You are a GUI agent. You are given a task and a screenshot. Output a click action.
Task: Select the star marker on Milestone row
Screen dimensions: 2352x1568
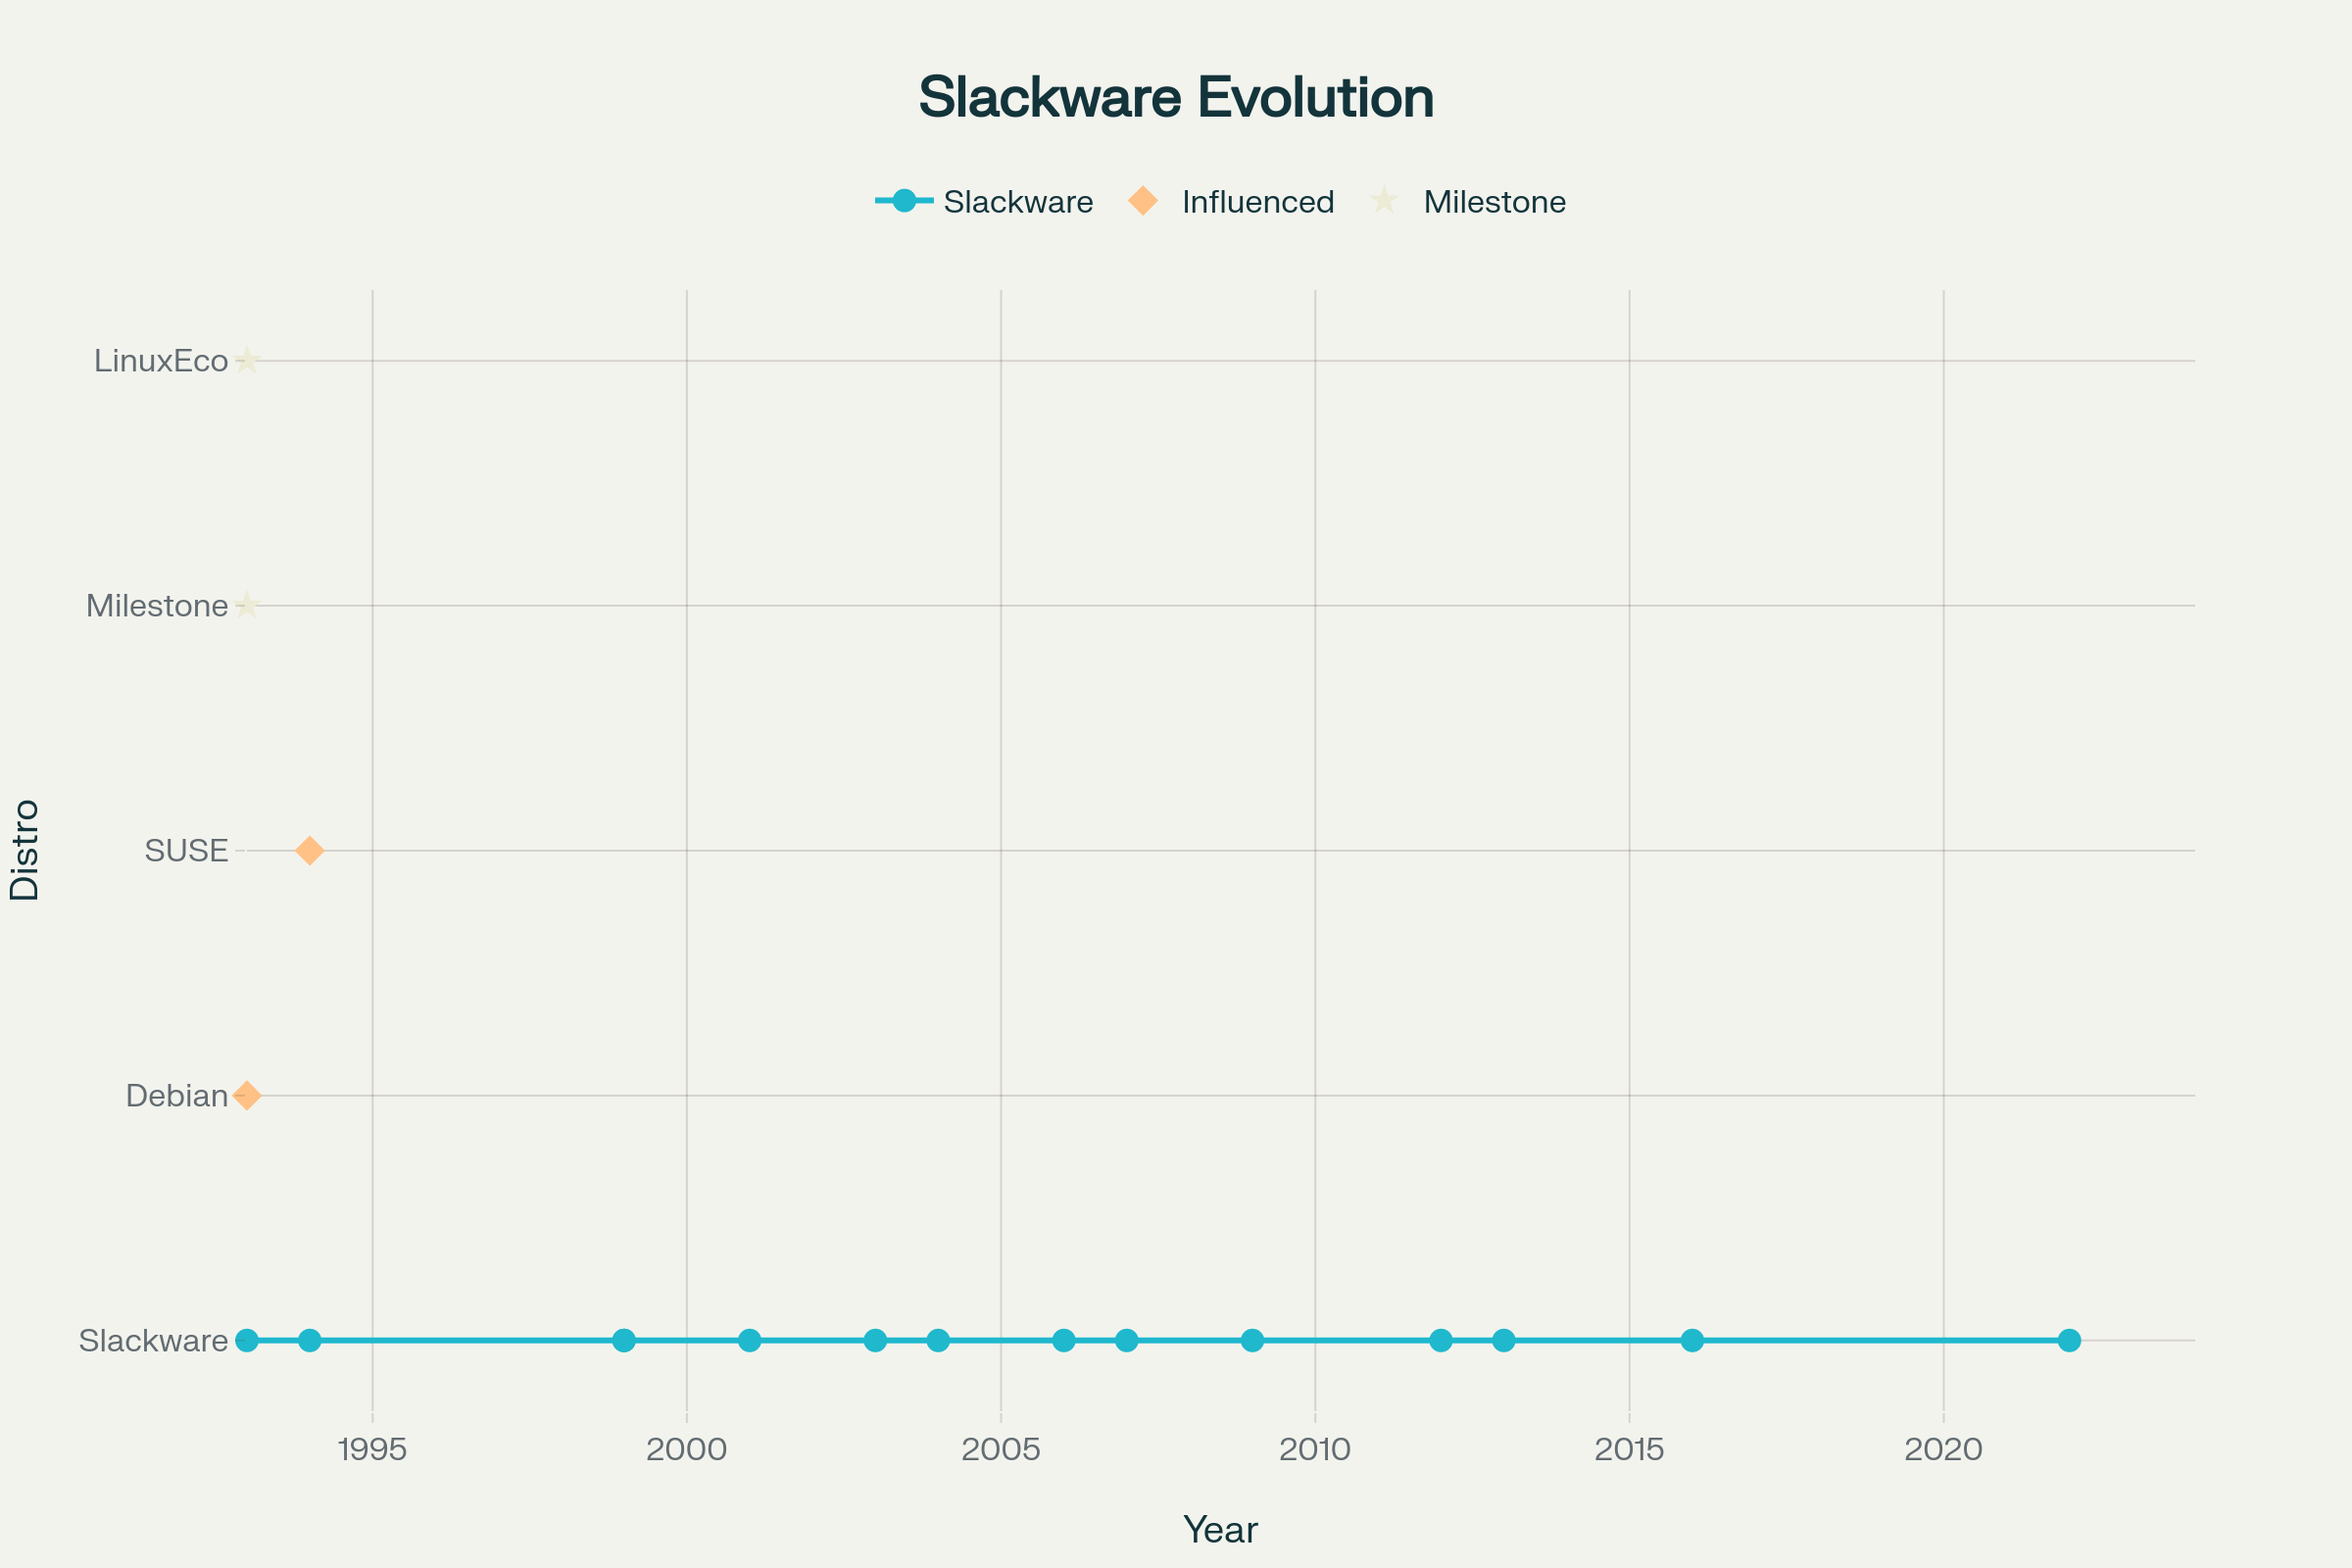tap(247, 605)
